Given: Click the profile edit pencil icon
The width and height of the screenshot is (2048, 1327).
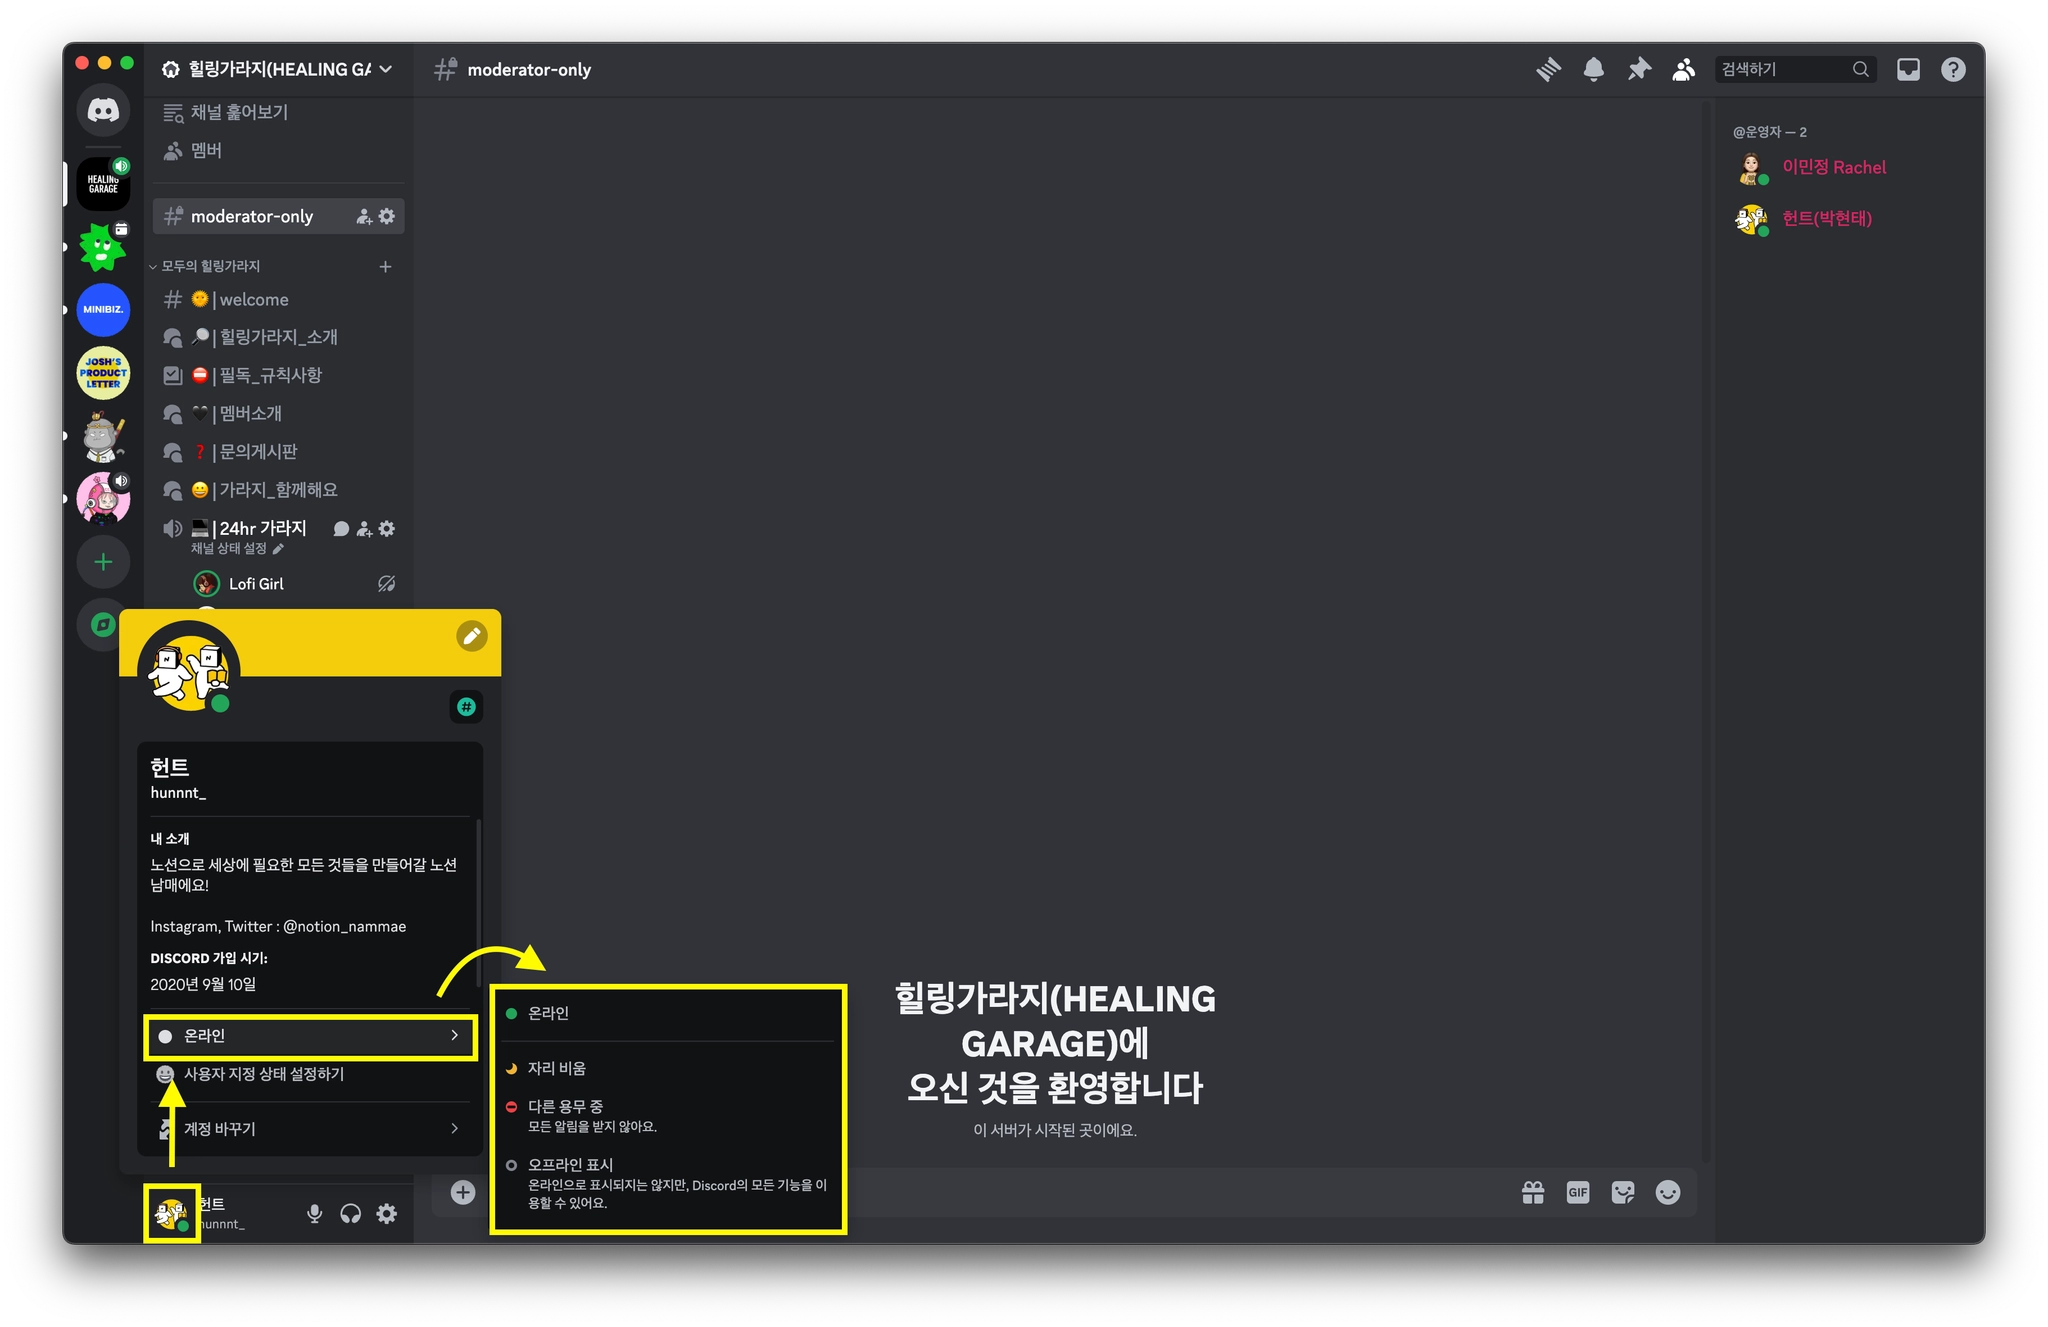Looking at the screenshot, I should tap(472, 636).
